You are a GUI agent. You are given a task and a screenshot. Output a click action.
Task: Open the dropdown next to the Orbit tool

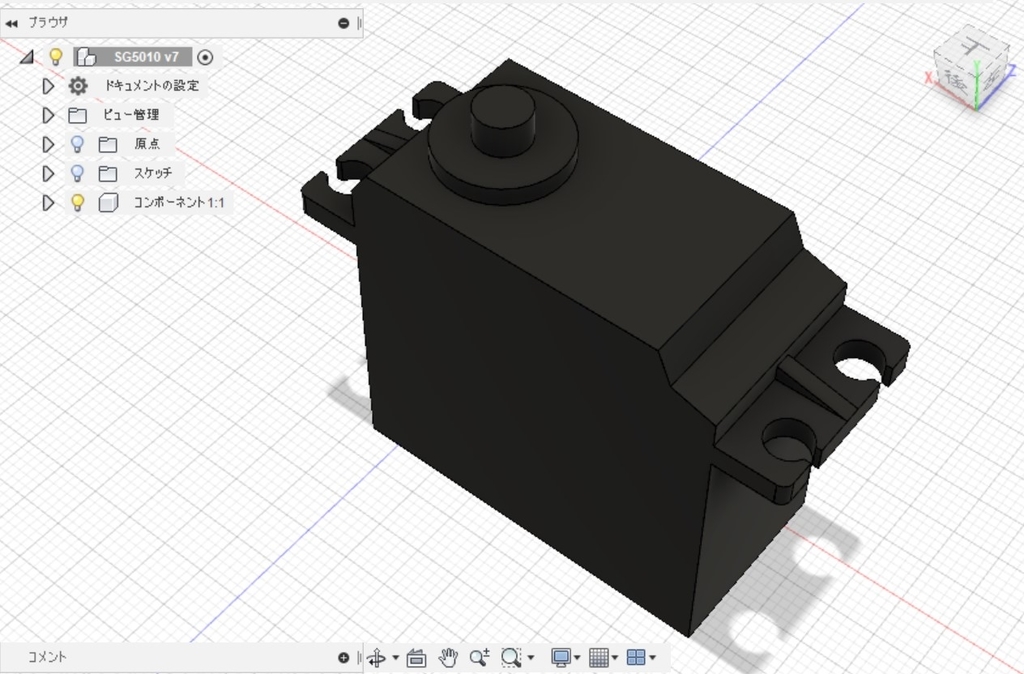(x=395, y=657)
